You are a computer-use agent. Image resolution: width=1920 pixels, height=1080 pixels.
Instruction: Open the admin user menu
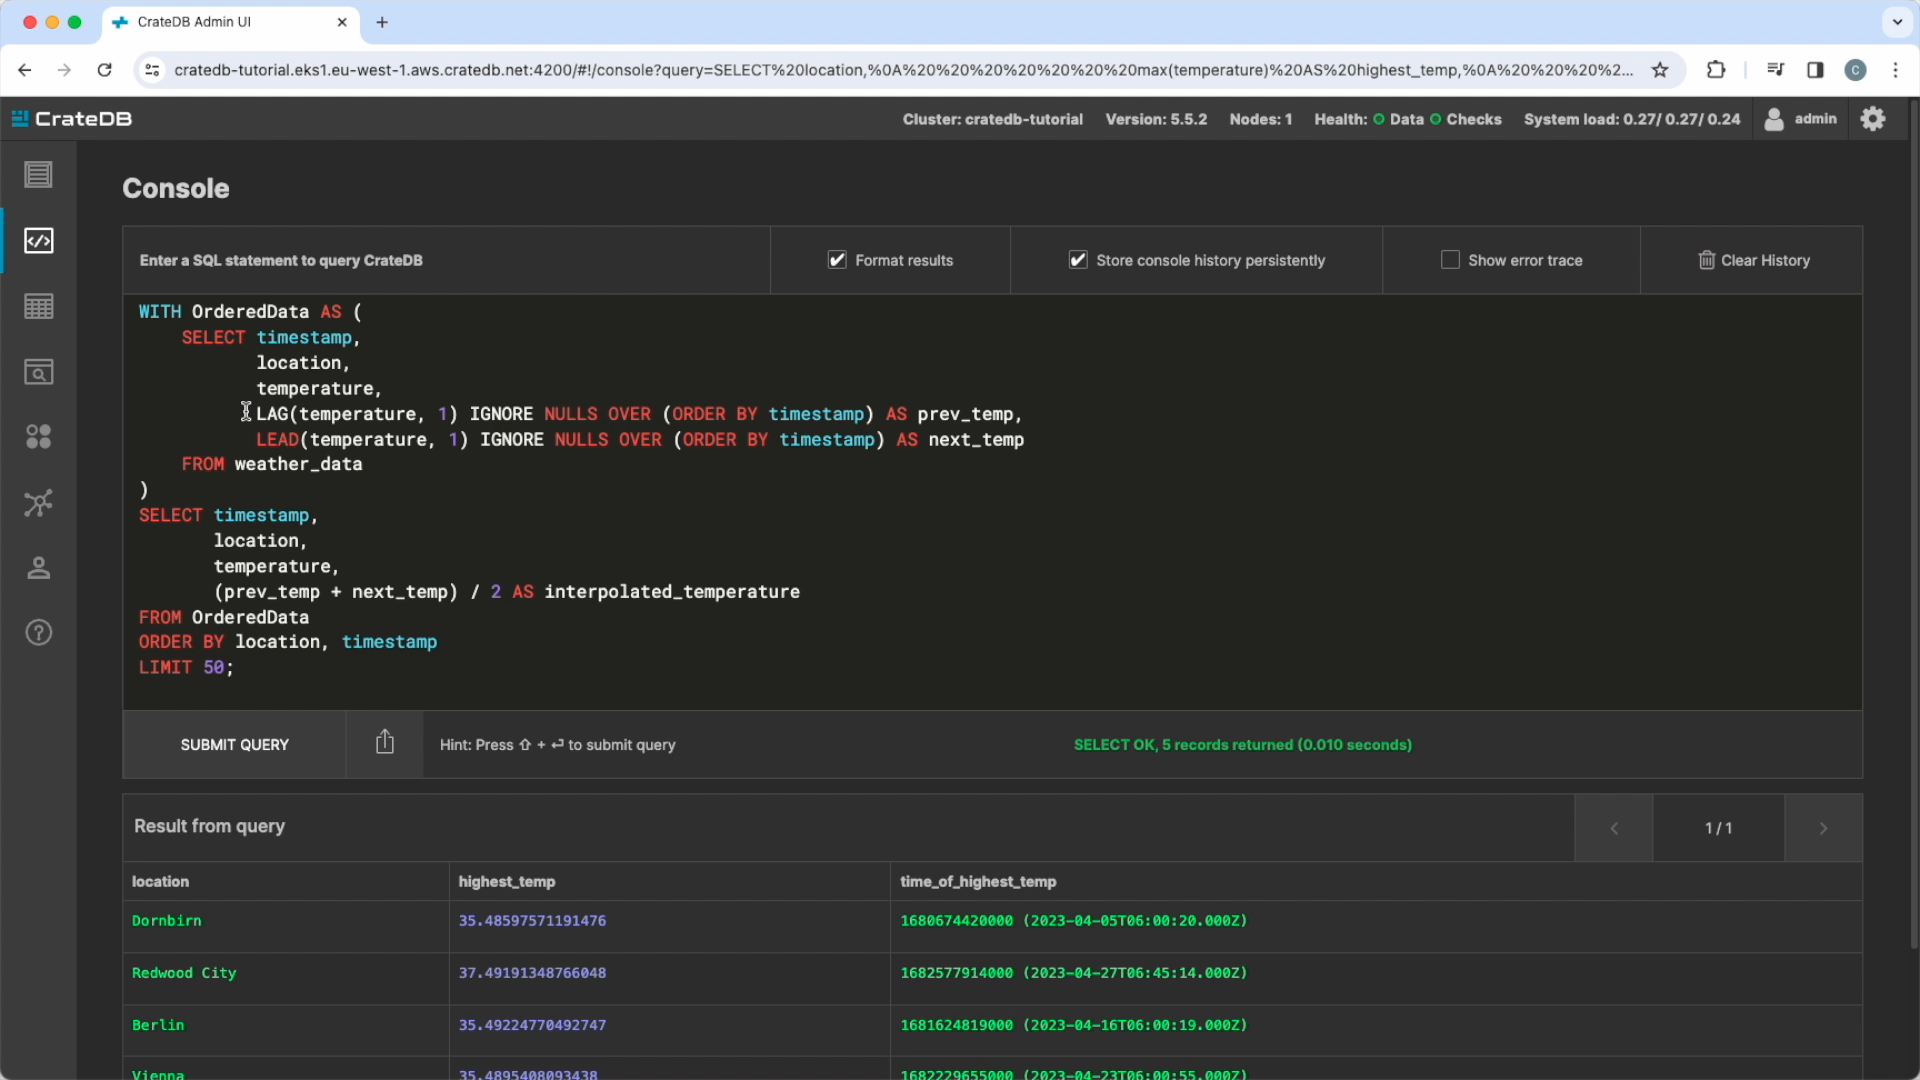tap(1801, 119)
